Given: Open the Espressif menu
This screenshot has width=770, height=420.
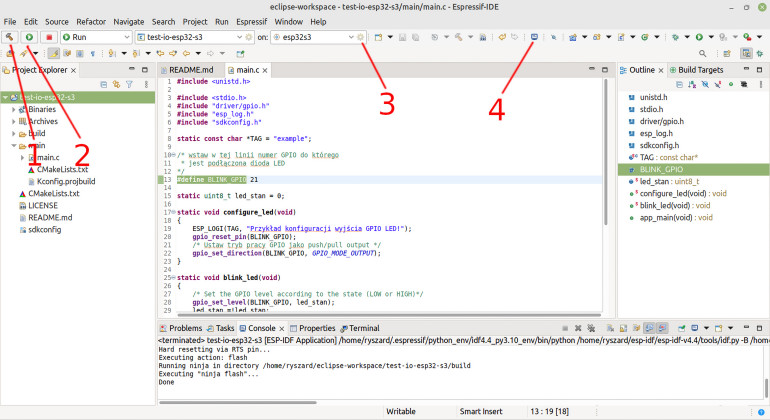Looking at the screenshot, I should click(x=251, y=21).
